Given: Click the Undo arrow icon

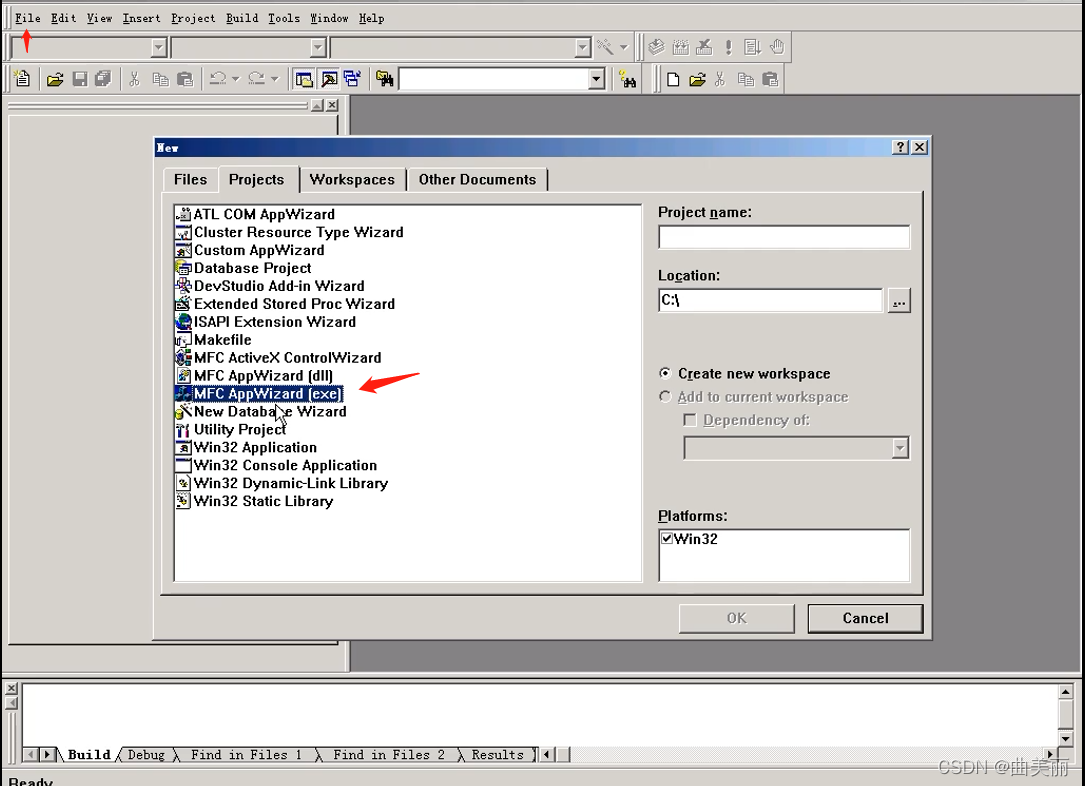Looking at the screenshot, I should 218,79.
